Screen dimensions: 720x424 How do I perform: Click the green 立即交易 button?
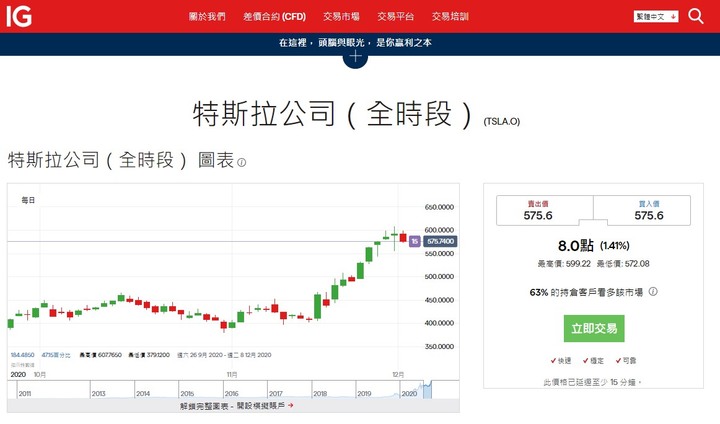pos(594,328)
